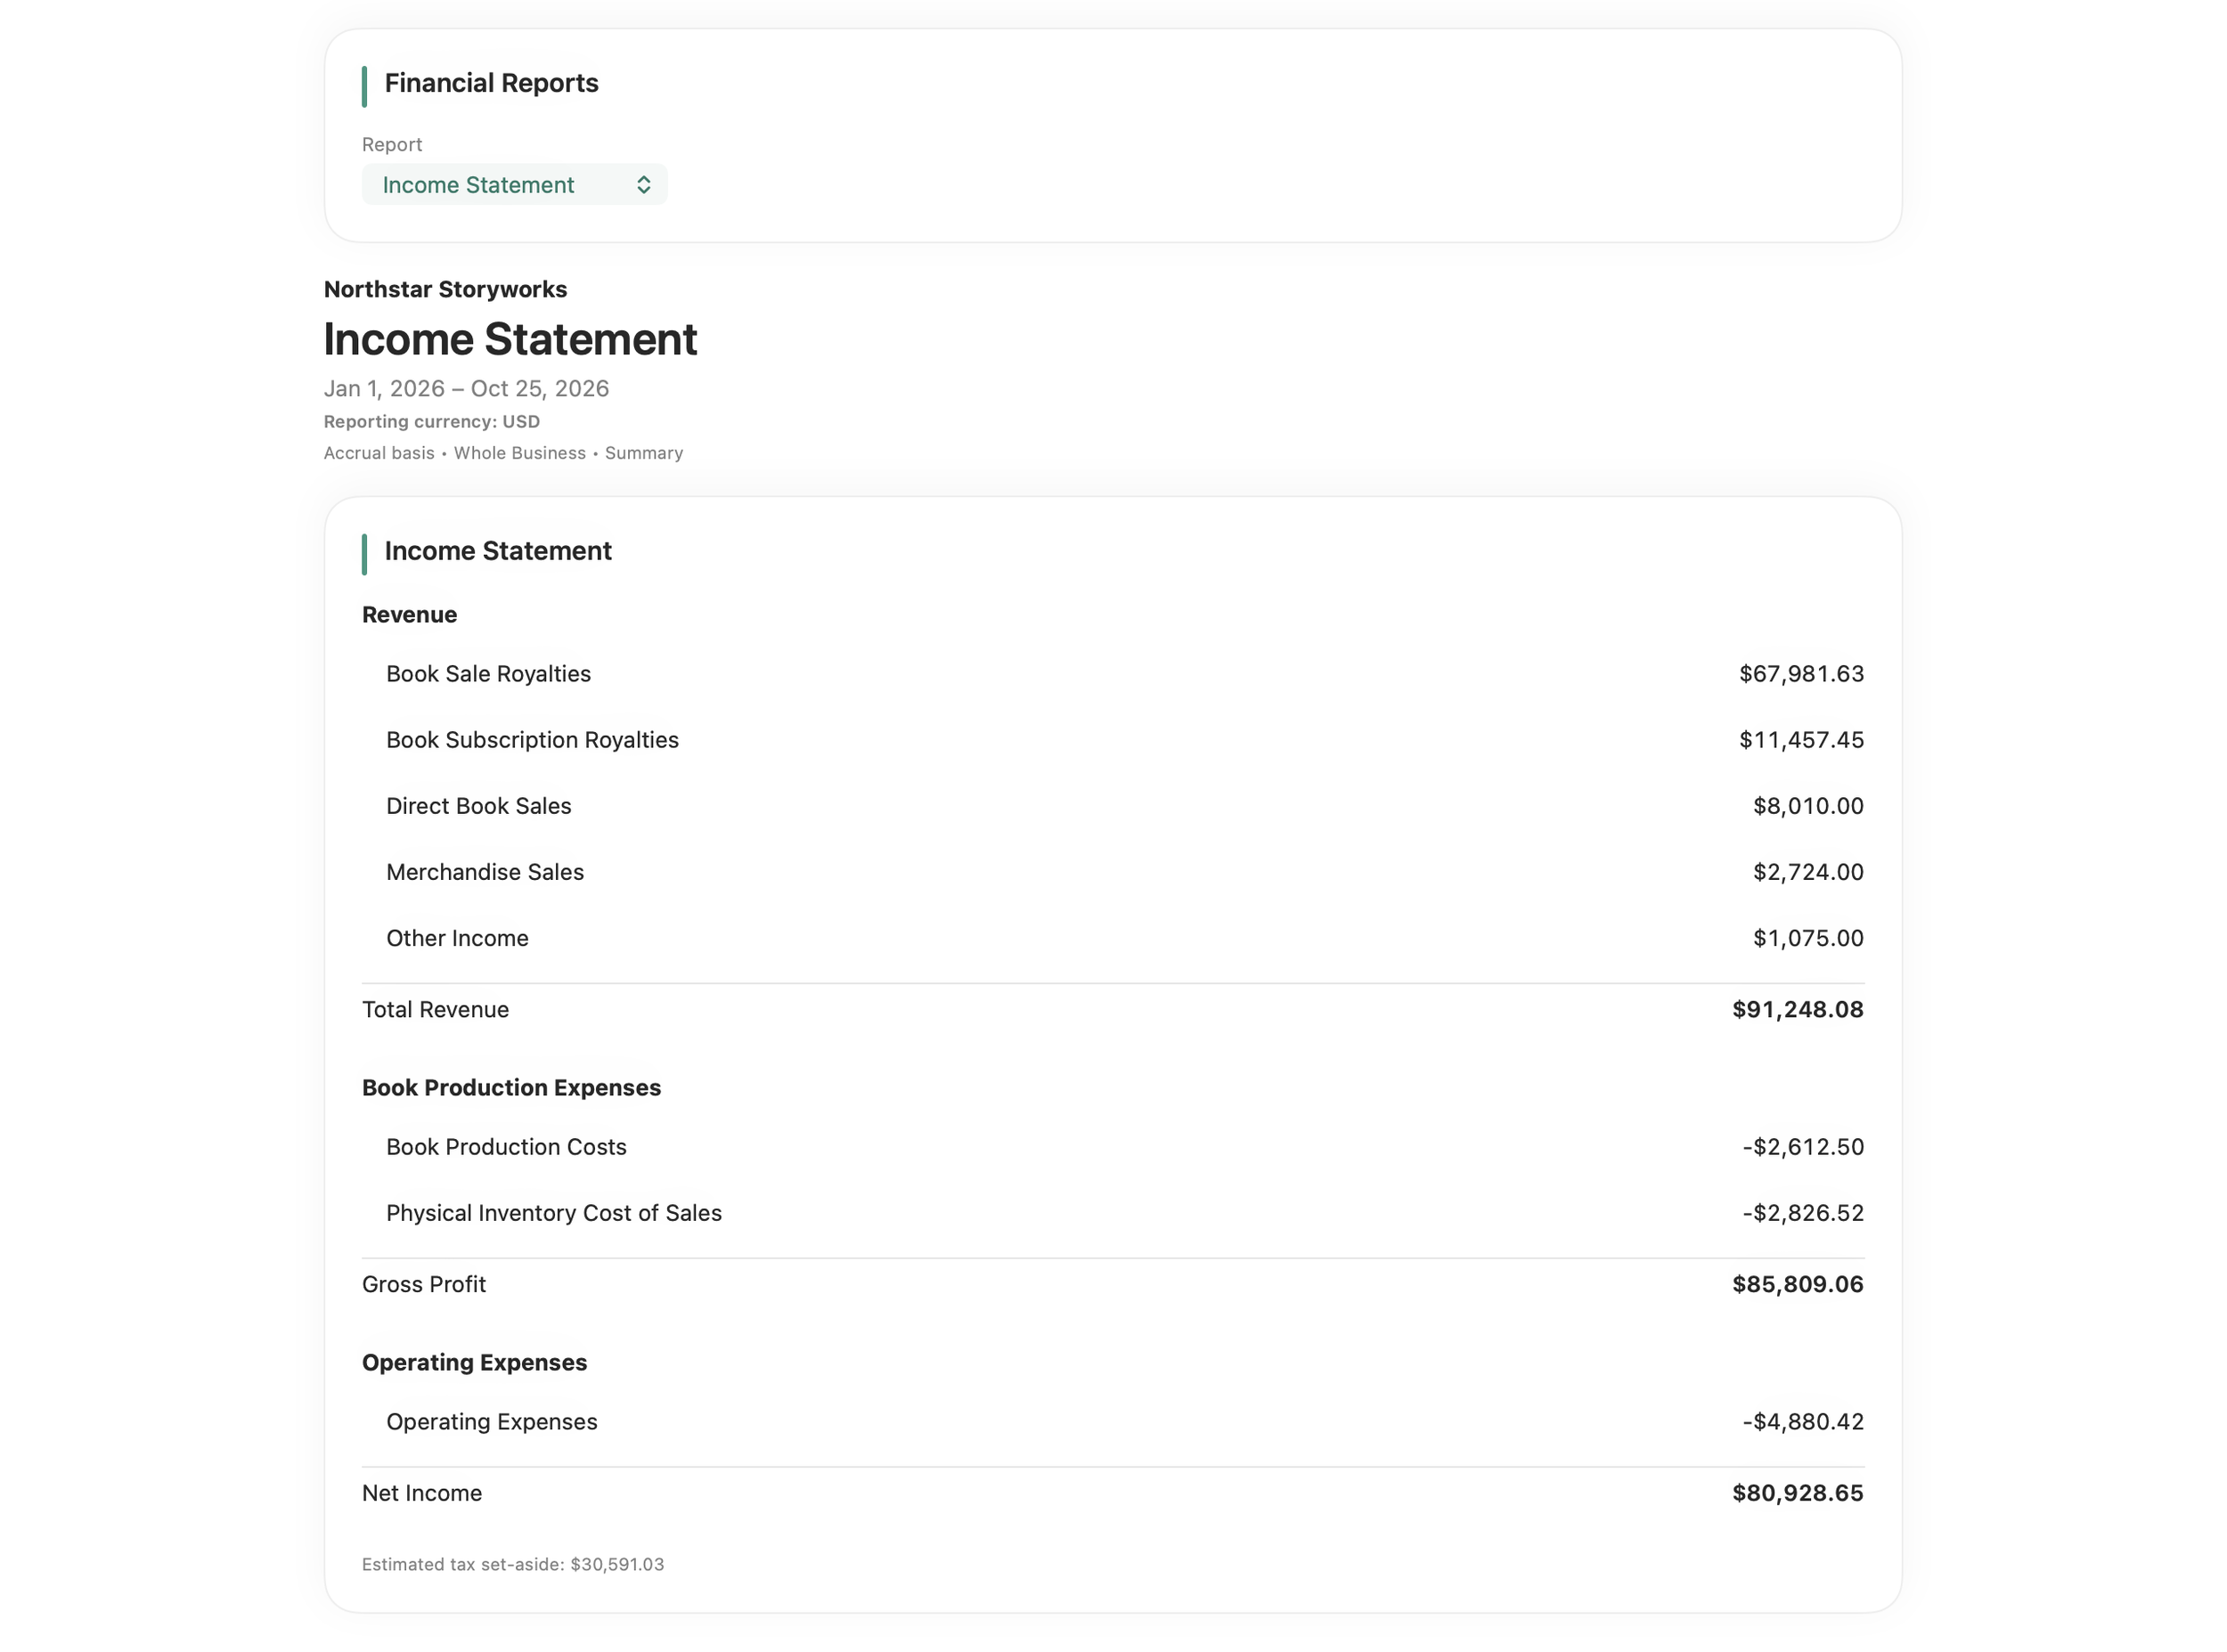Image resolution: width=2227 pixels, height=1652 pixels.
Task: Click the $1,075.00 amount
Action: [x=1808, y=938]
